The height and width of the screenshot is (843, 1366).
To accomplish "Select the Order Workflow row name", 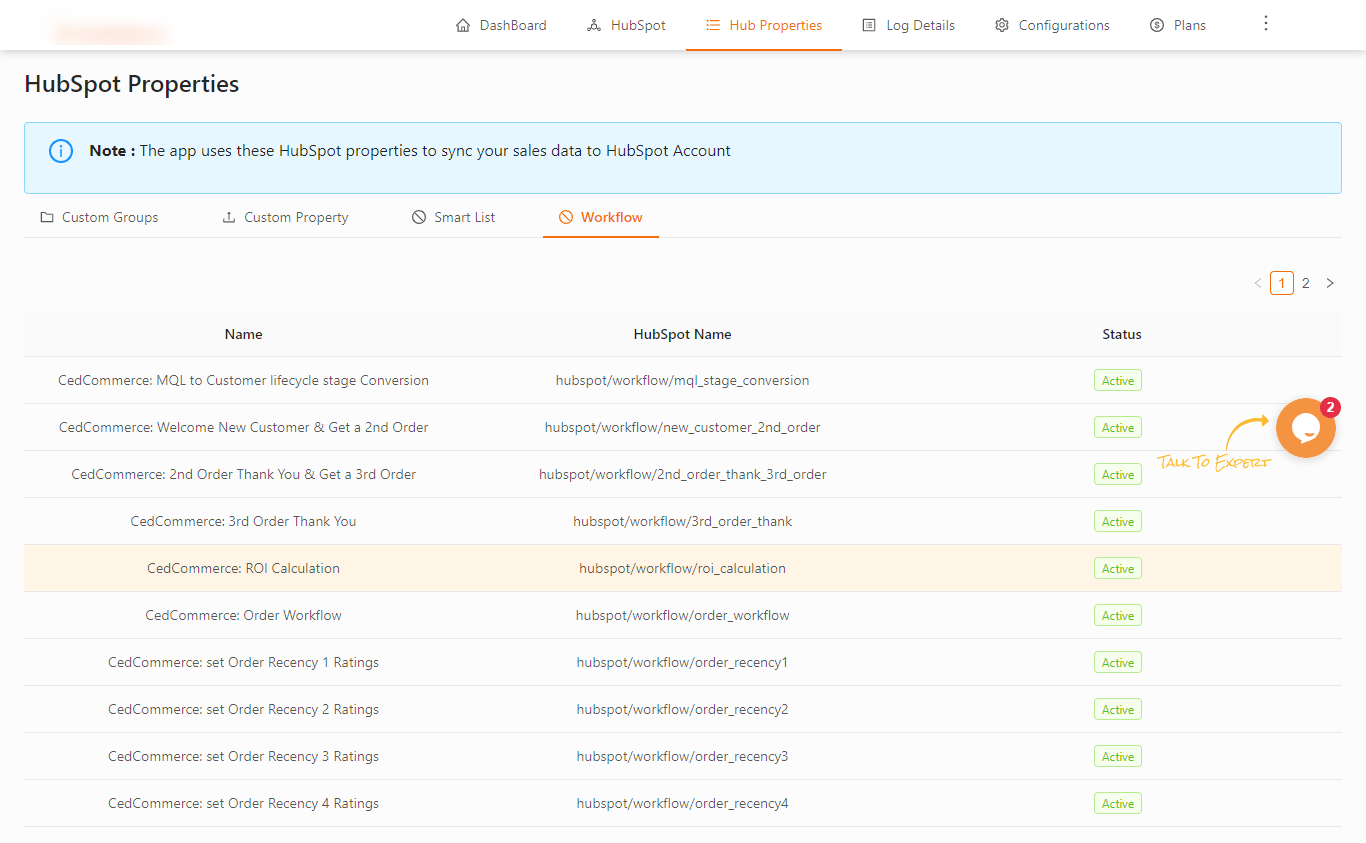I will 243,615.
